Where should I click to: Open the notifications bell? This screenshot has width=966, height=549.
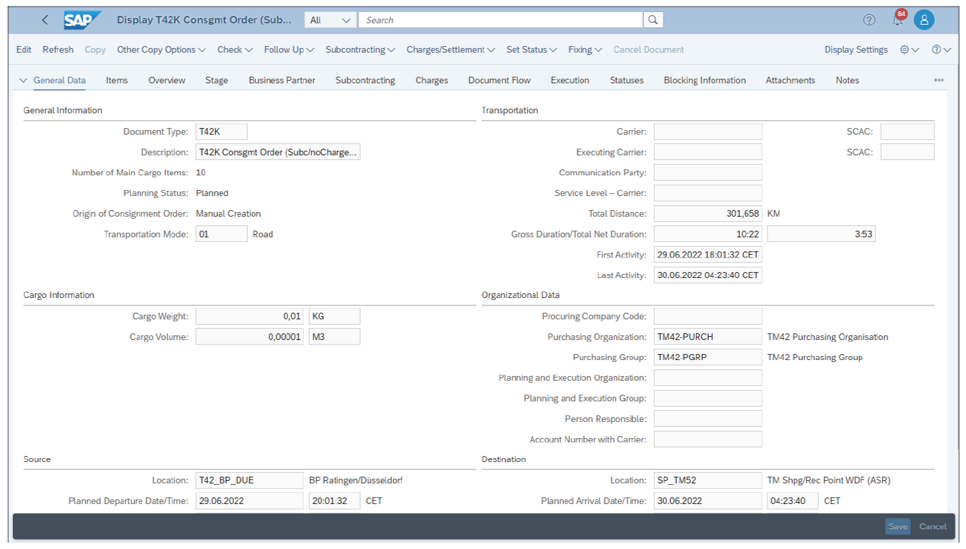(x=897, y=20)
